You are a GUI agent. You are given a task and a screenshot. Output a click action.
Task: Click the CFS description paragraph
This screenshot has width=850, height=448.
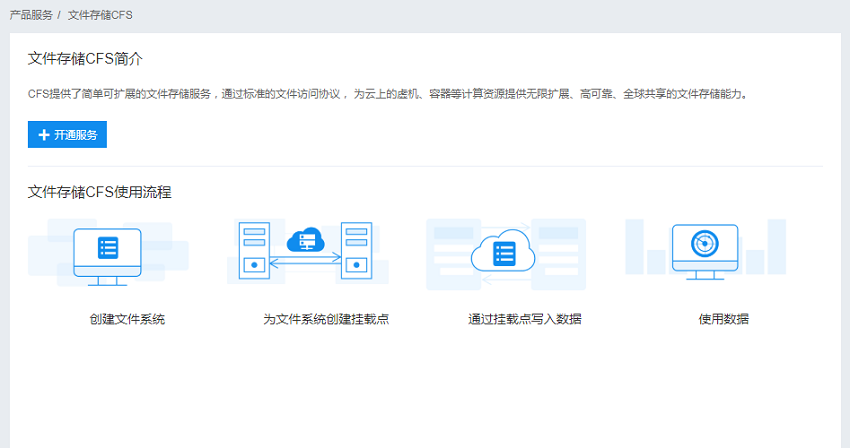[x=388, y=94]
